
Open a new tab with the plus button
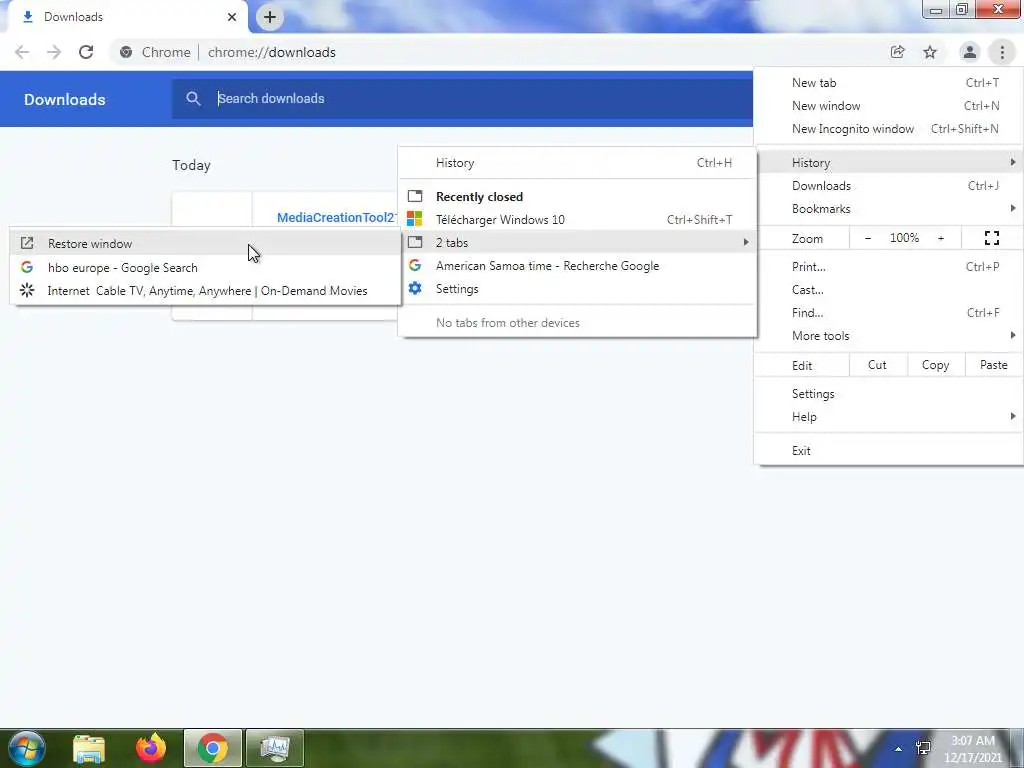tap(270, 17)
